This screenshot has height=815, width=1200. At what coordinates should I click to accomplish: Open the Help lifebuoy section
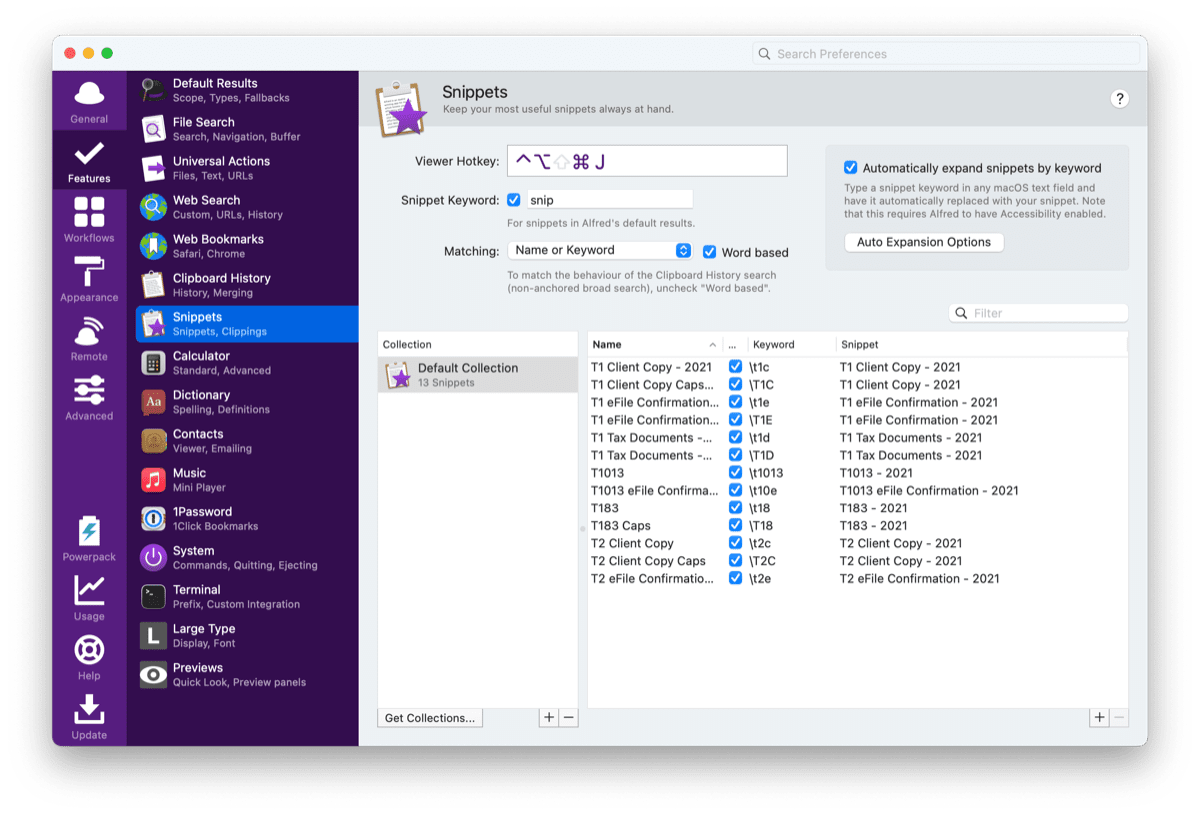tap(89, 657)
